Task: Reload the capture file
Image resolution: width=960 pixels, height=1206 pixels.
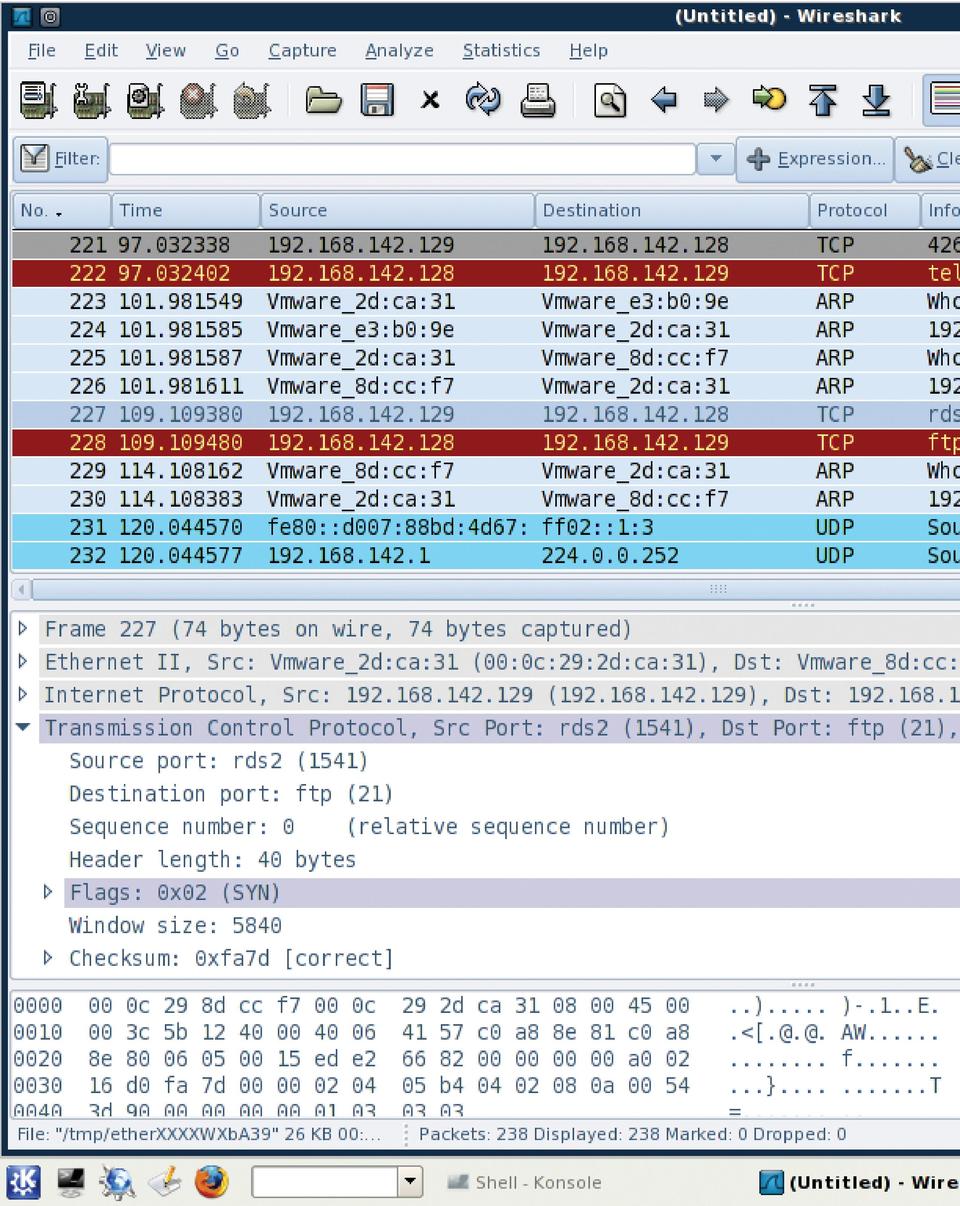Action: pyautogui.click(x=483, y=100)
